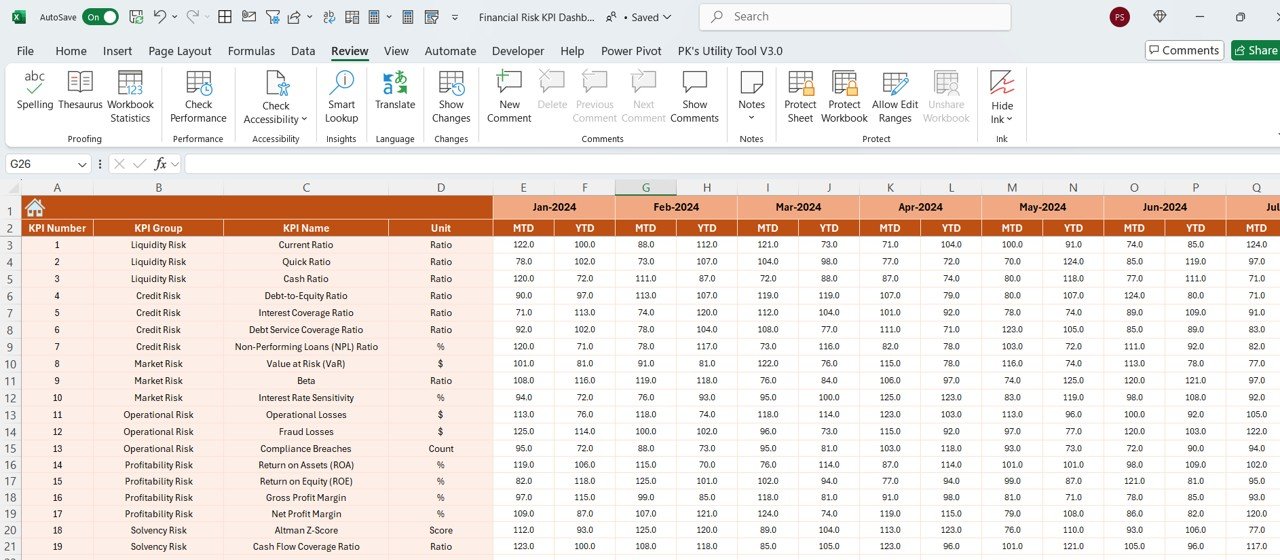This screenshot has width=1280, height=560.
Task: Insert a New Comment
Action: click(x=509, y=97)
